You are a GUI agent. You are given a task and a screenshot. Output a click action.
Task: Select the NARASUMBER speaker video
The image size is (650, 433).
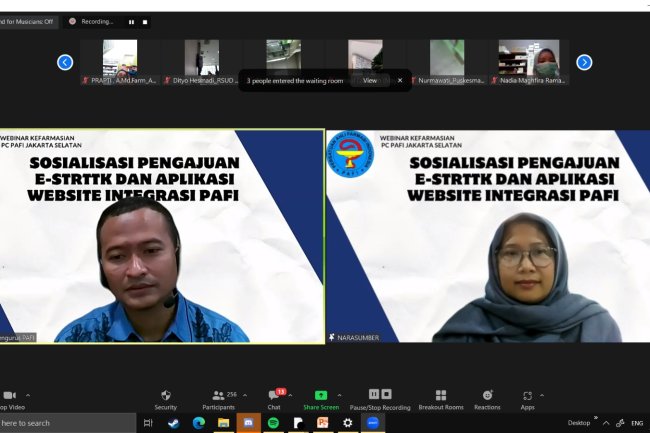point(488,236)
